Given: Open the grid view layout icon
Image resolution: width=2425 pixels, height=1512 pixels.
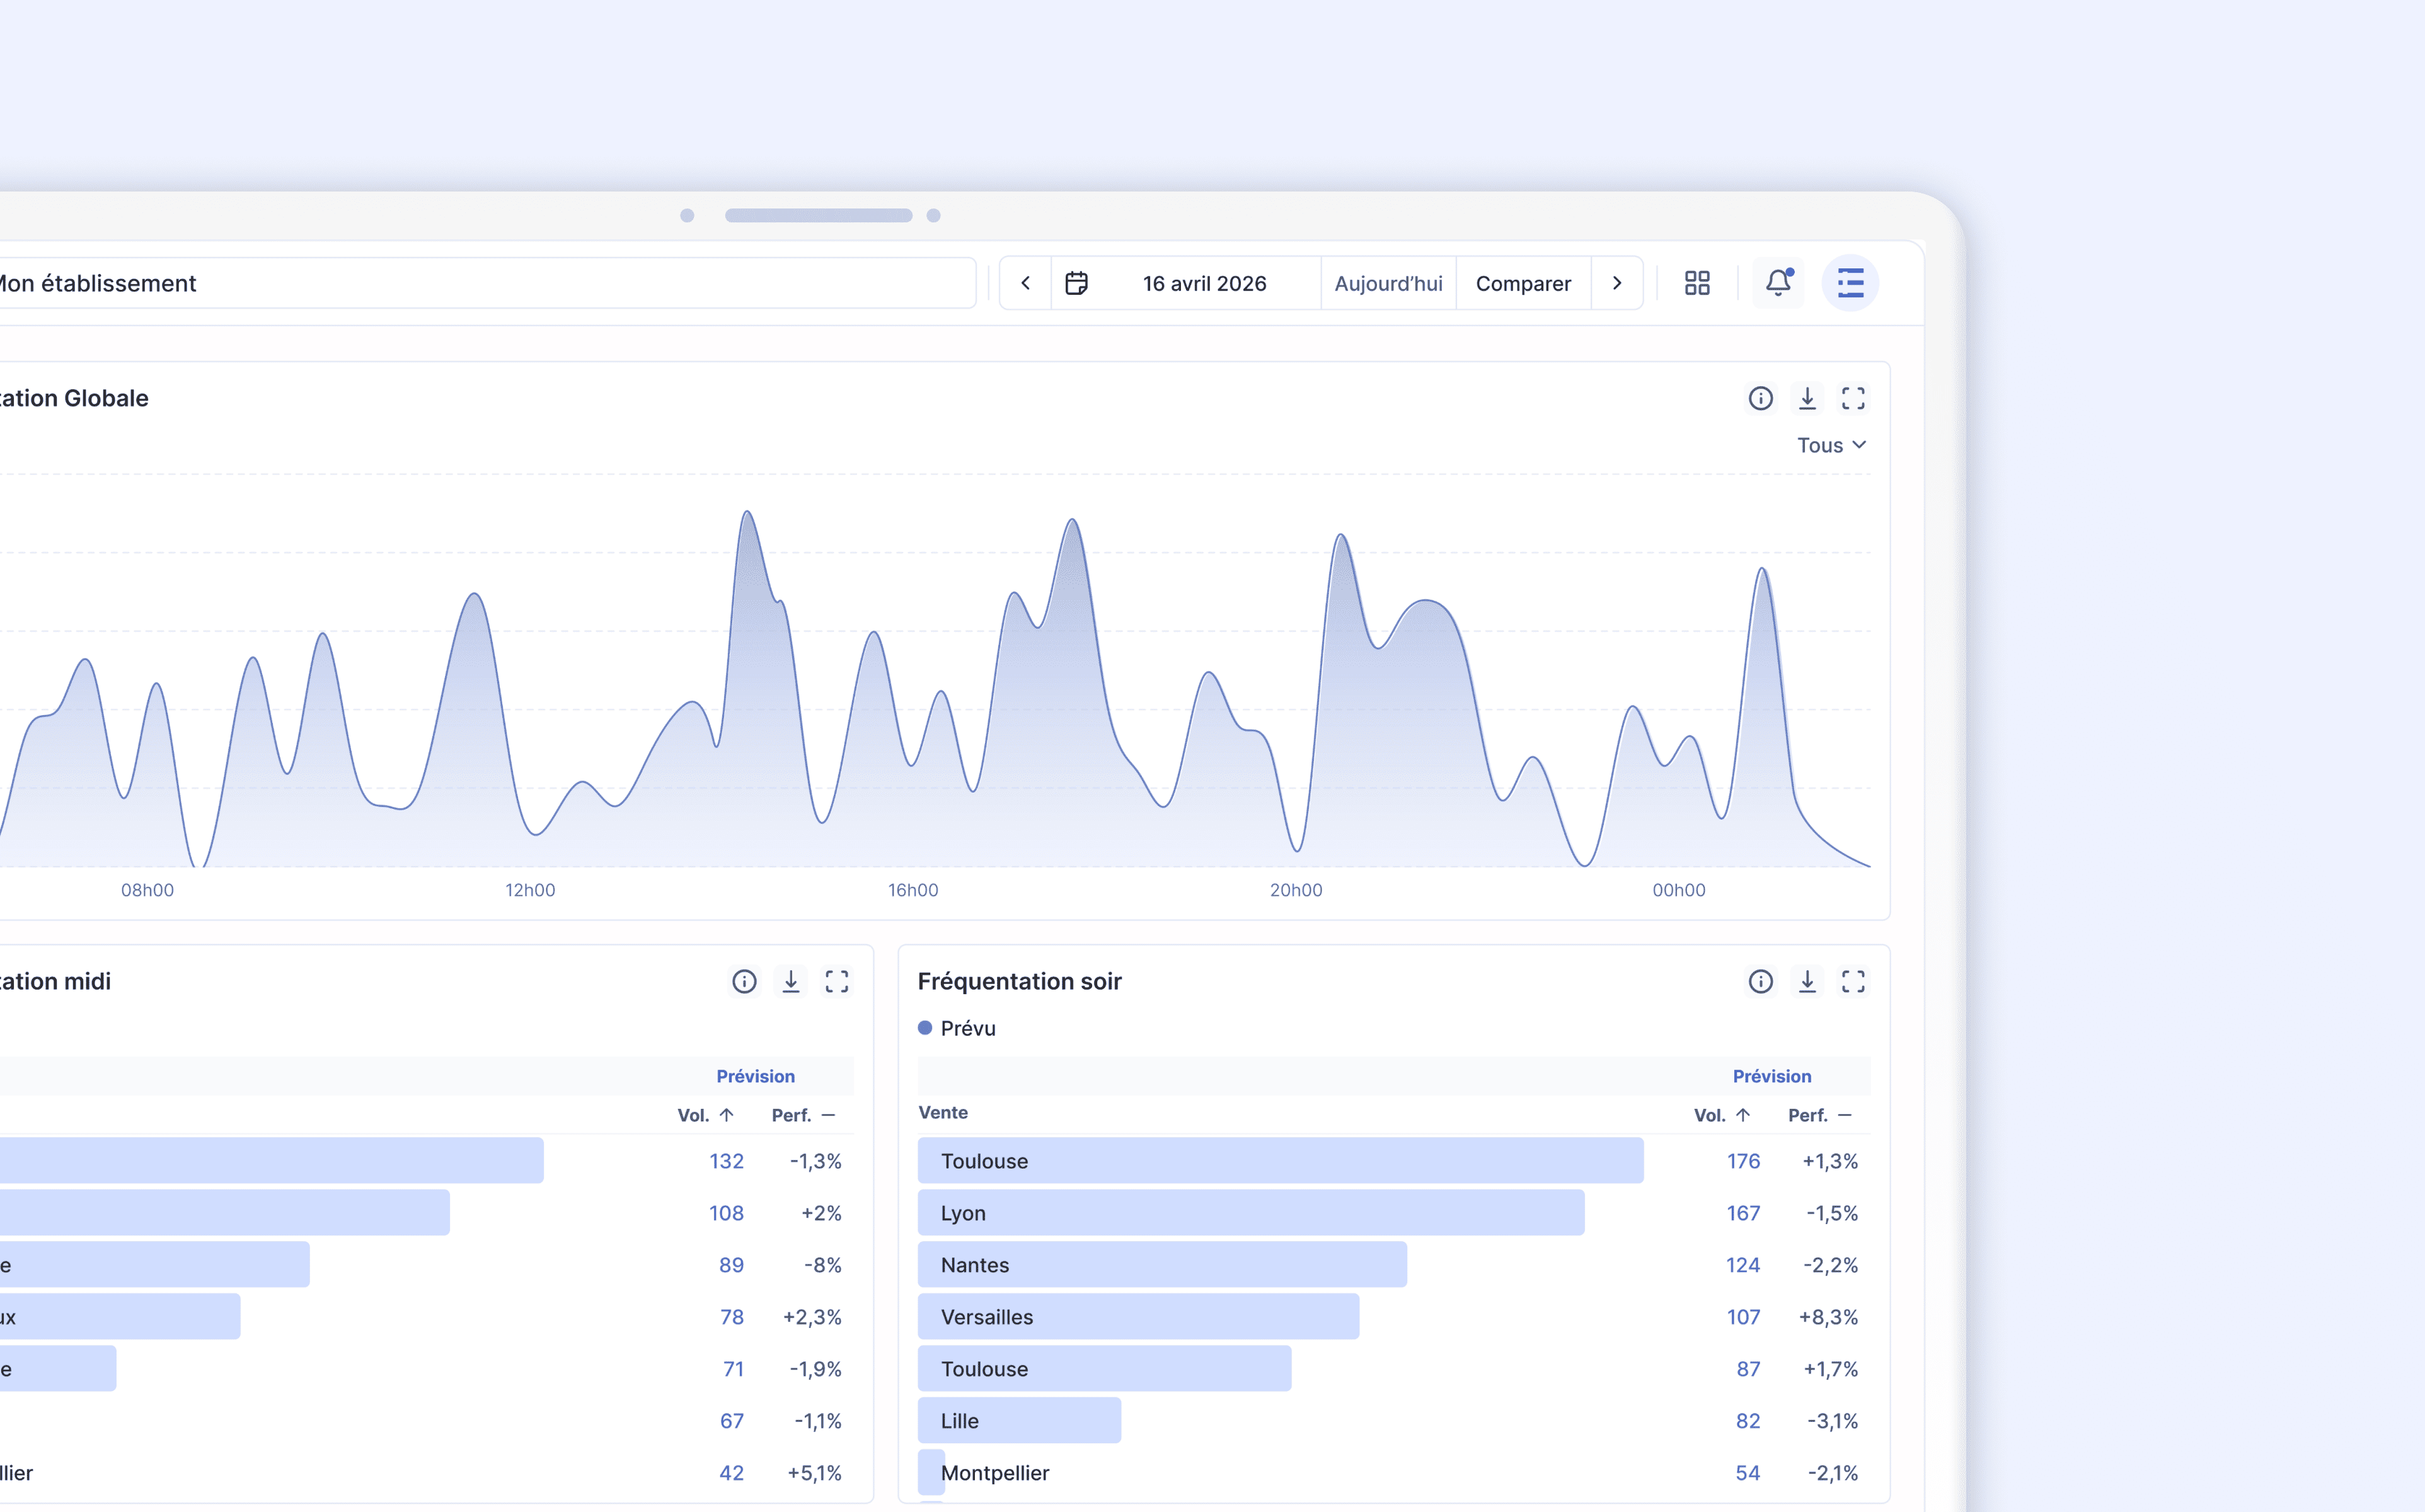Looking at the screenshot, I should pyautogui.click(x=1697, y=283).
